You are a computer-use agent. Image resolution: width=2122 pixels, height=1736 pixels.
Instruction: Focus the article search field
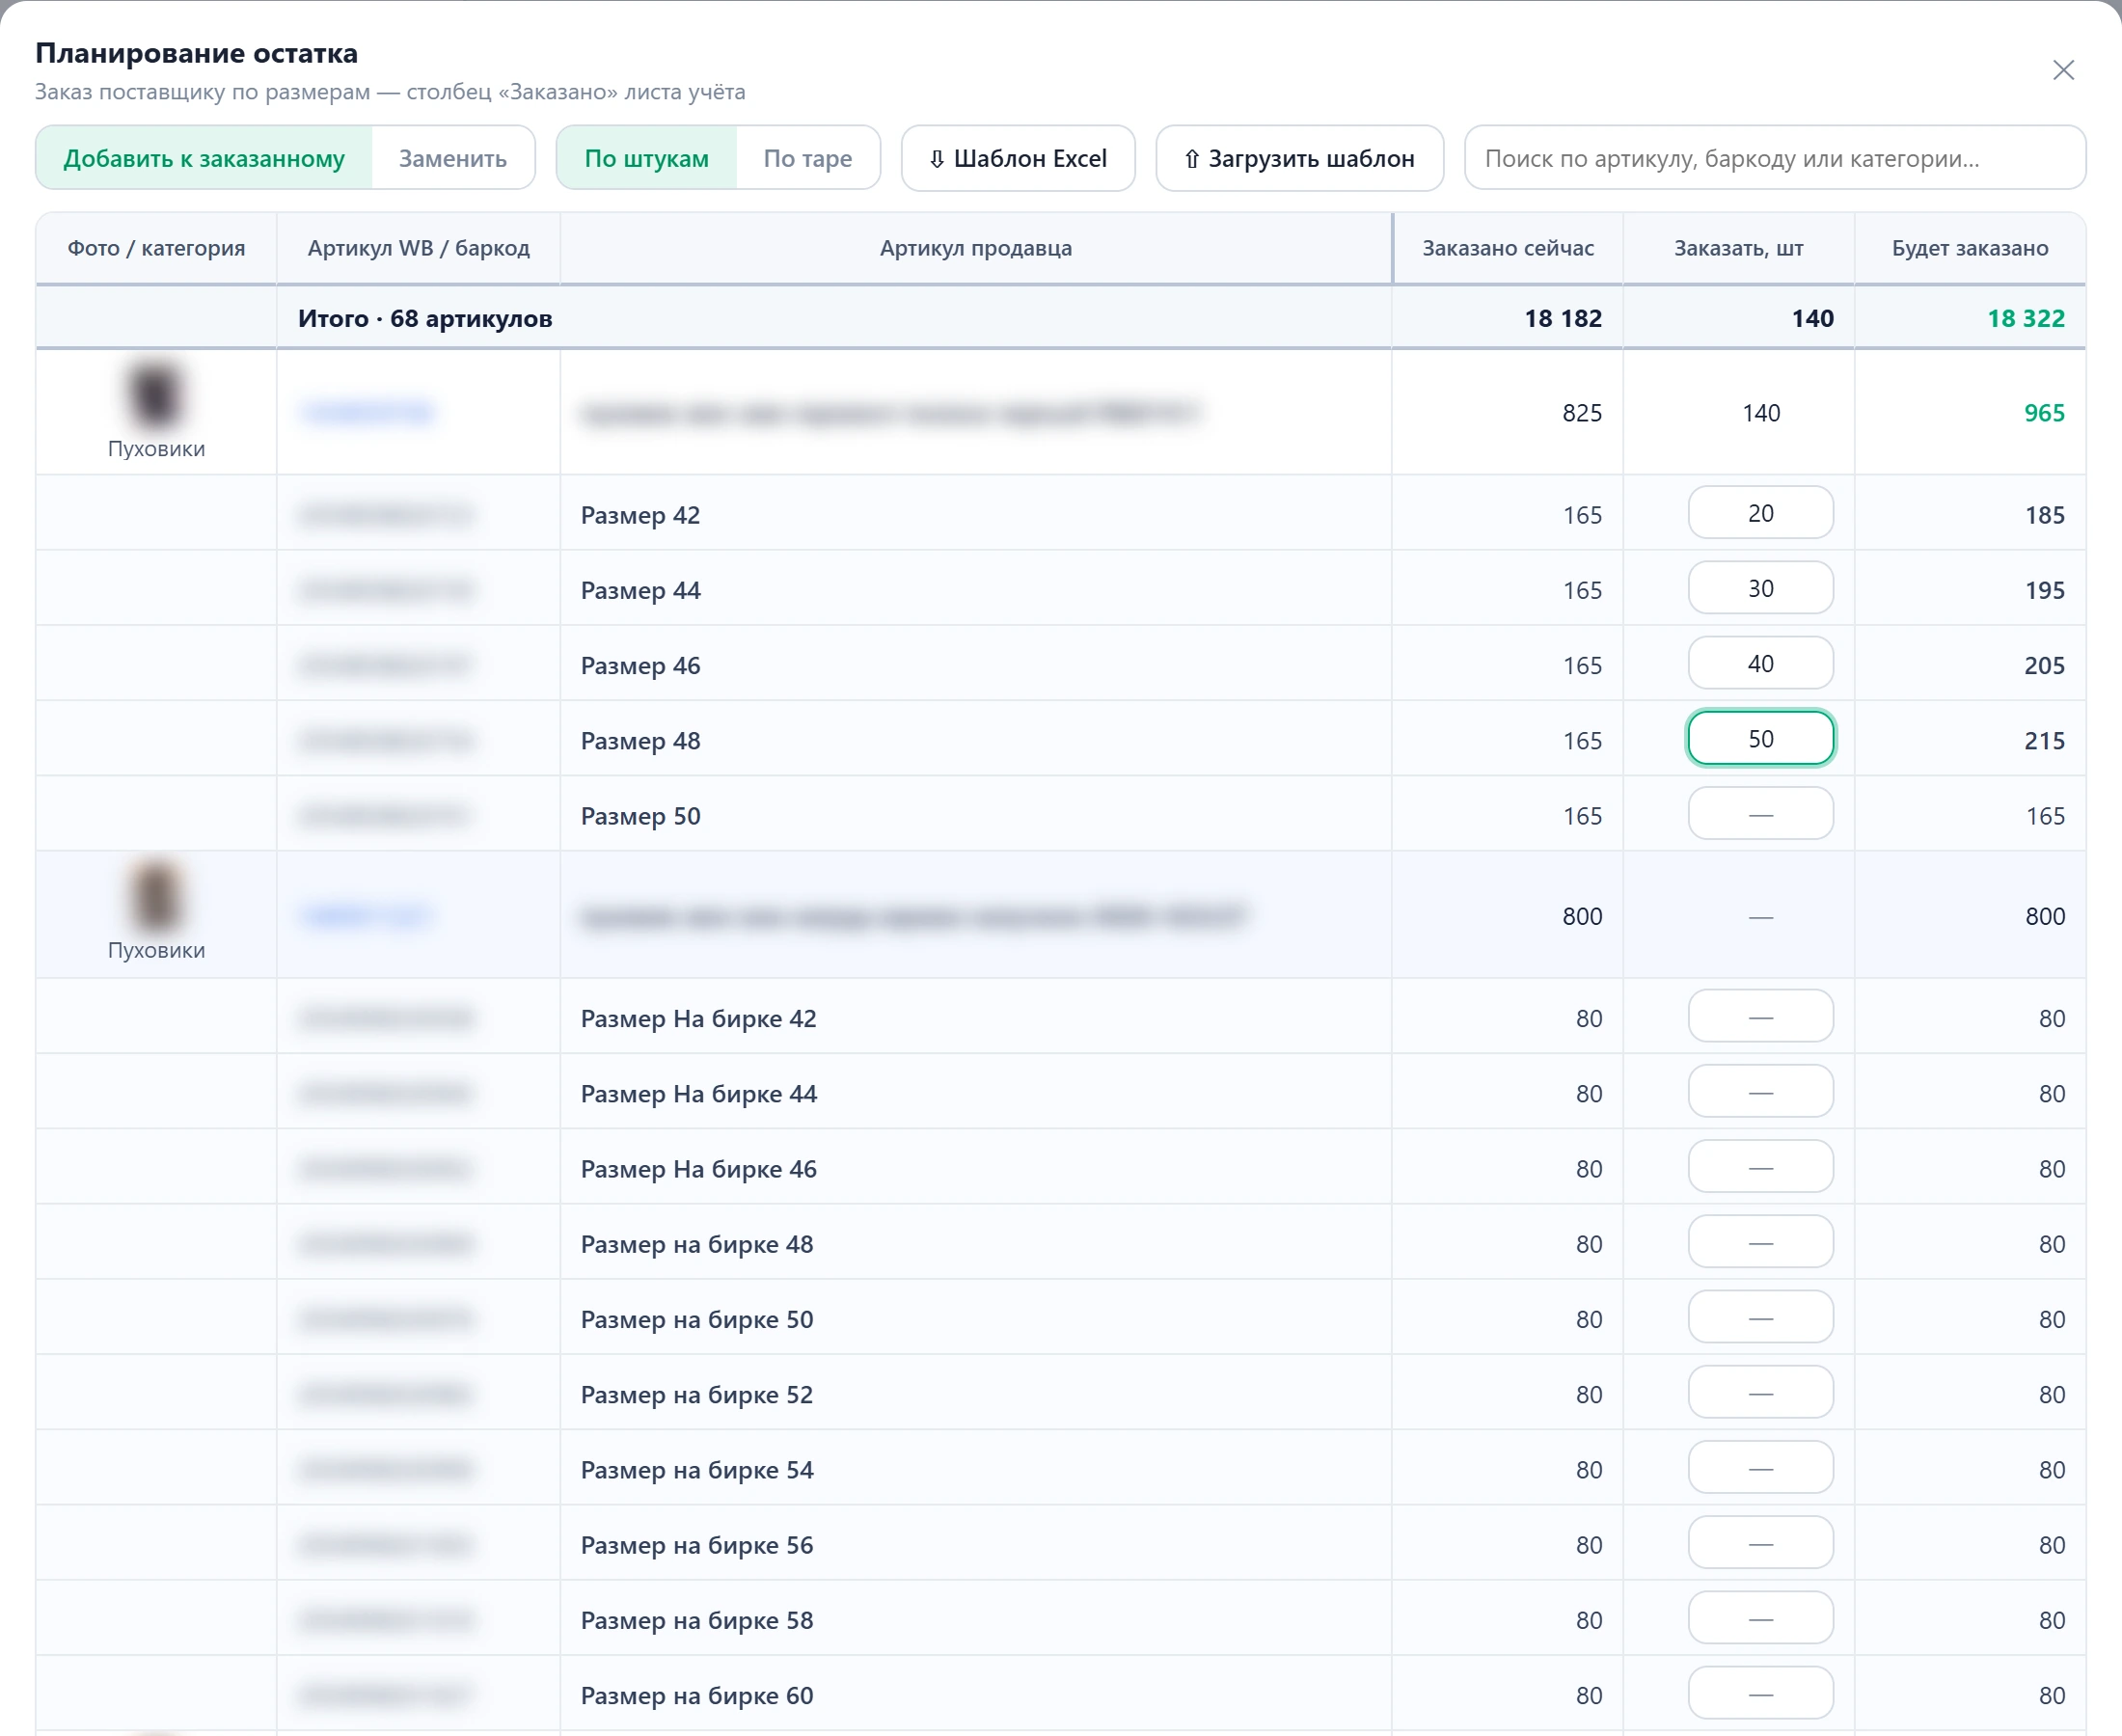click(1774, 158)
